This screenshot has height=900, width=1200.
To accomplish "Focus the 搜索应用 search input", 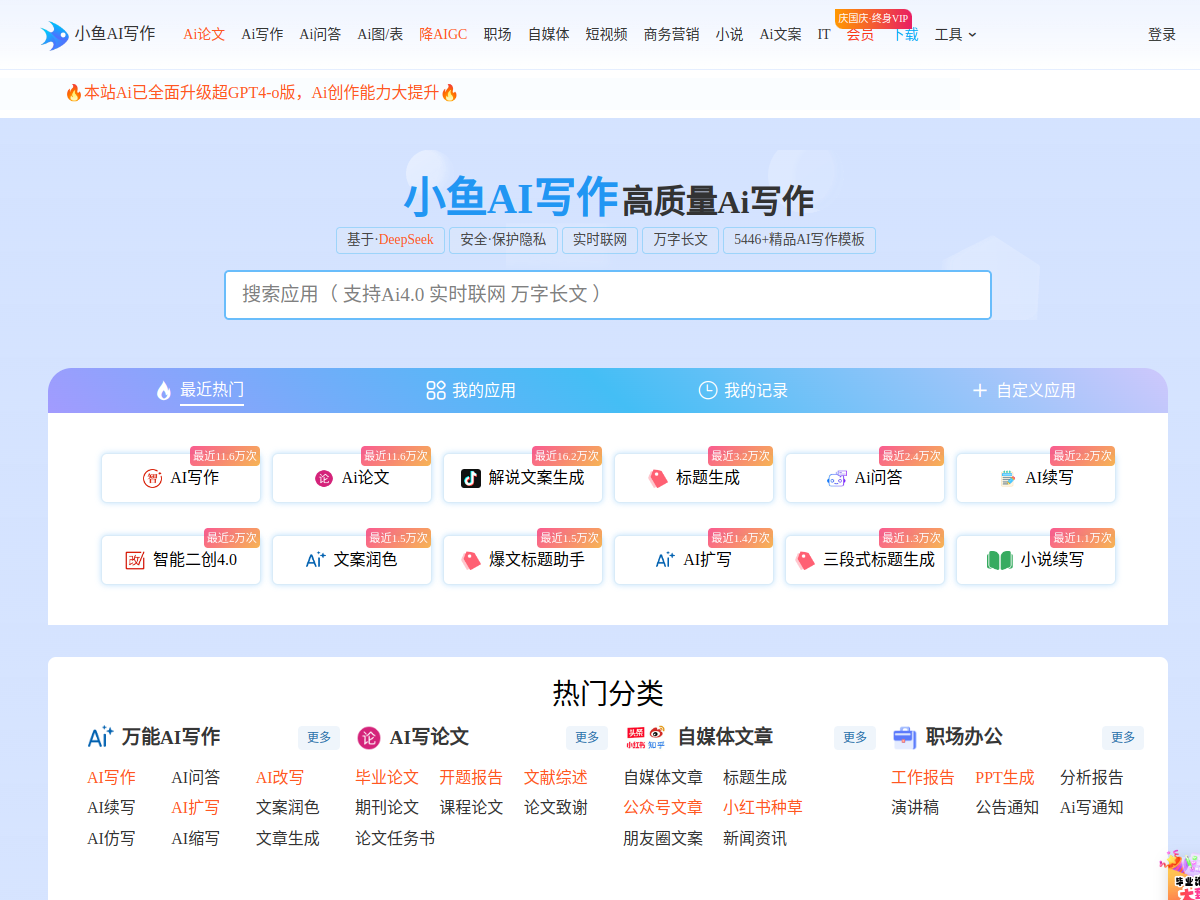I will (608, 295).
